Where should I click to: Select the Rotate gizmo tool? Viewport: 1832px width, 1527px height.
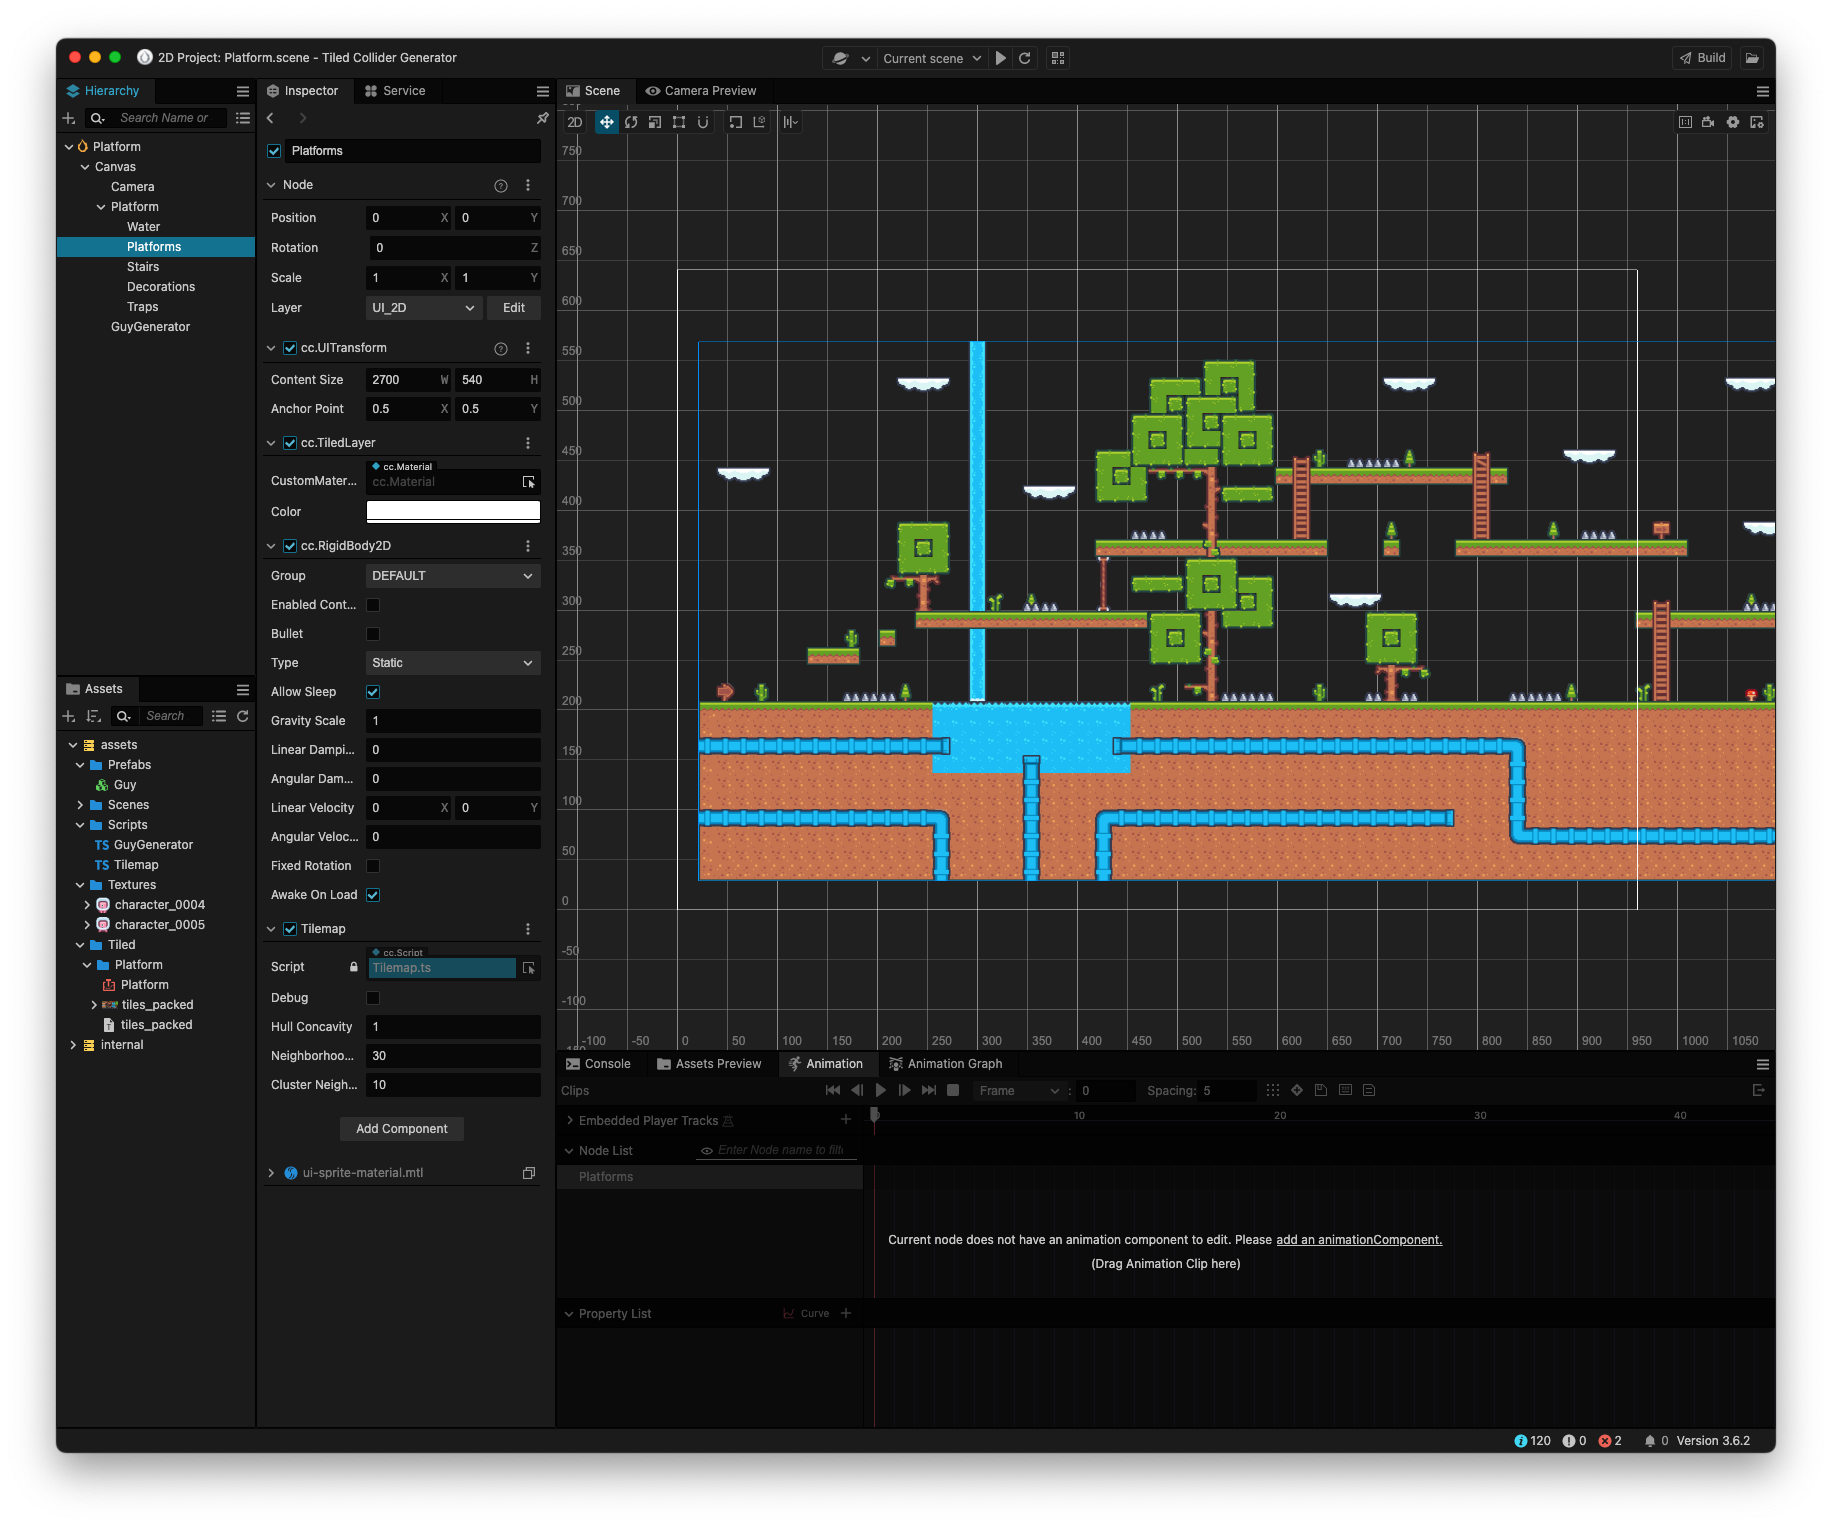click(631, 122)
